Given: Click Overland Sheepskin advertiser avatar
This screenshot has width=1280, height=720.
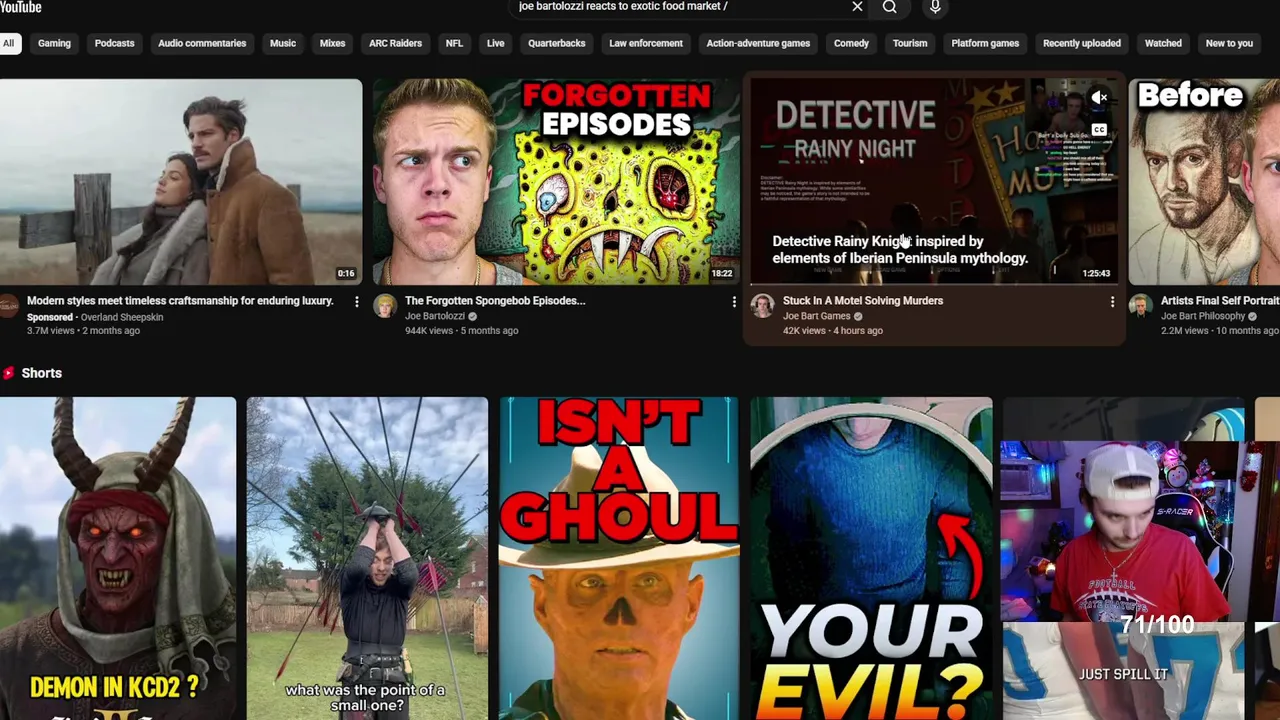Looking at the screenshot, I should [x=8, y=306].
